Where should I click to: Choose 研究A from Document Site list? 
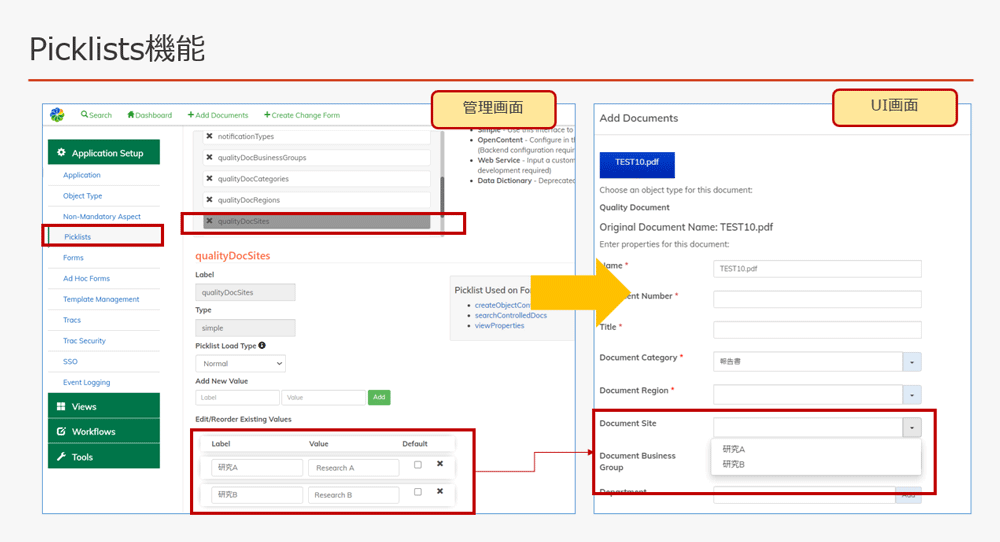point(733,449)
